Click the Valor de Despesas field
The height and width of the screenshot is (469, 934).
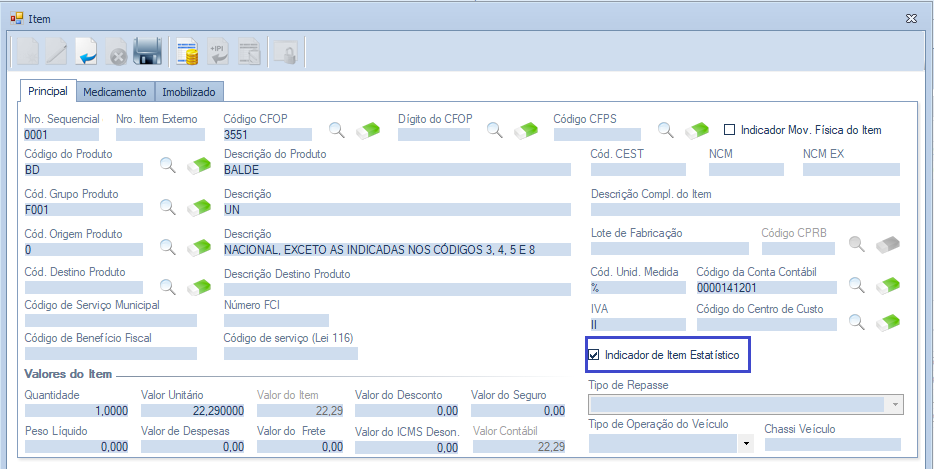tap(193, 447)
